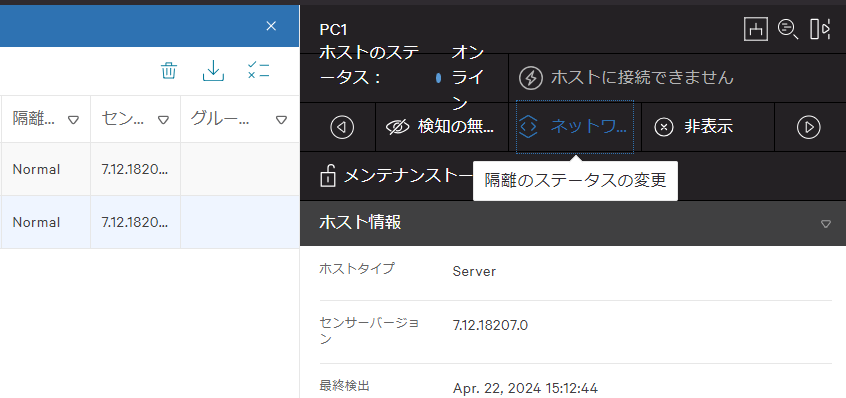Click 7.12.1820 cell in first row
The height and width of the screenshot is (398, 846).
point(135,169)
